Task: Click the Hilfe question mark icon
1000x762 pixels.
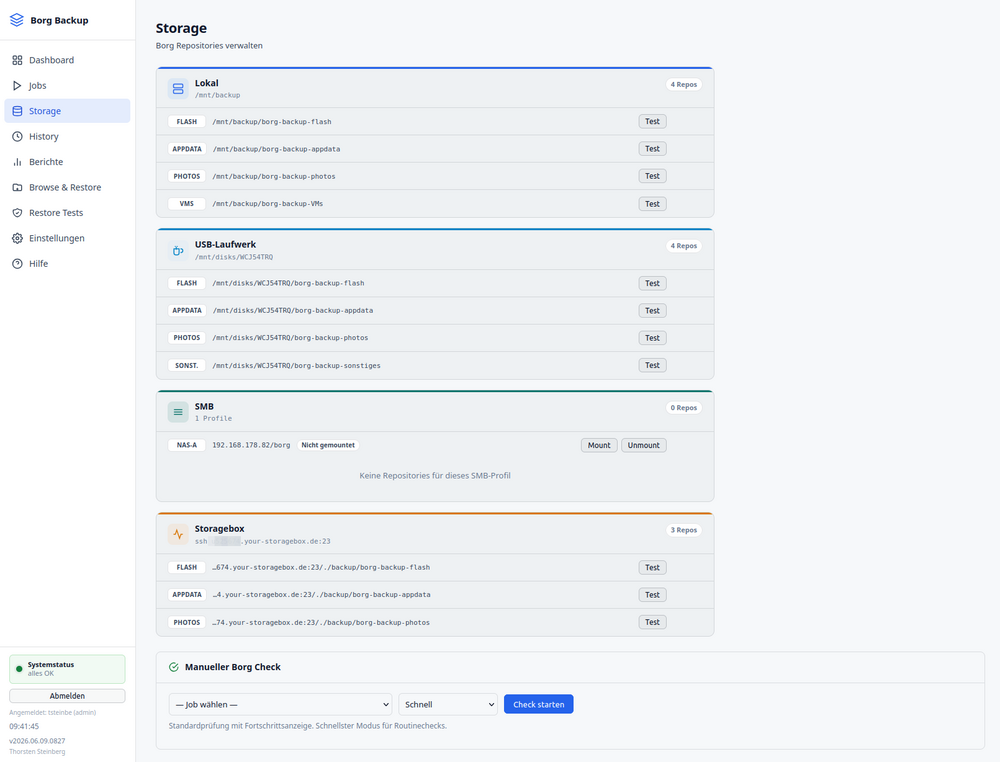Action: 17,264
